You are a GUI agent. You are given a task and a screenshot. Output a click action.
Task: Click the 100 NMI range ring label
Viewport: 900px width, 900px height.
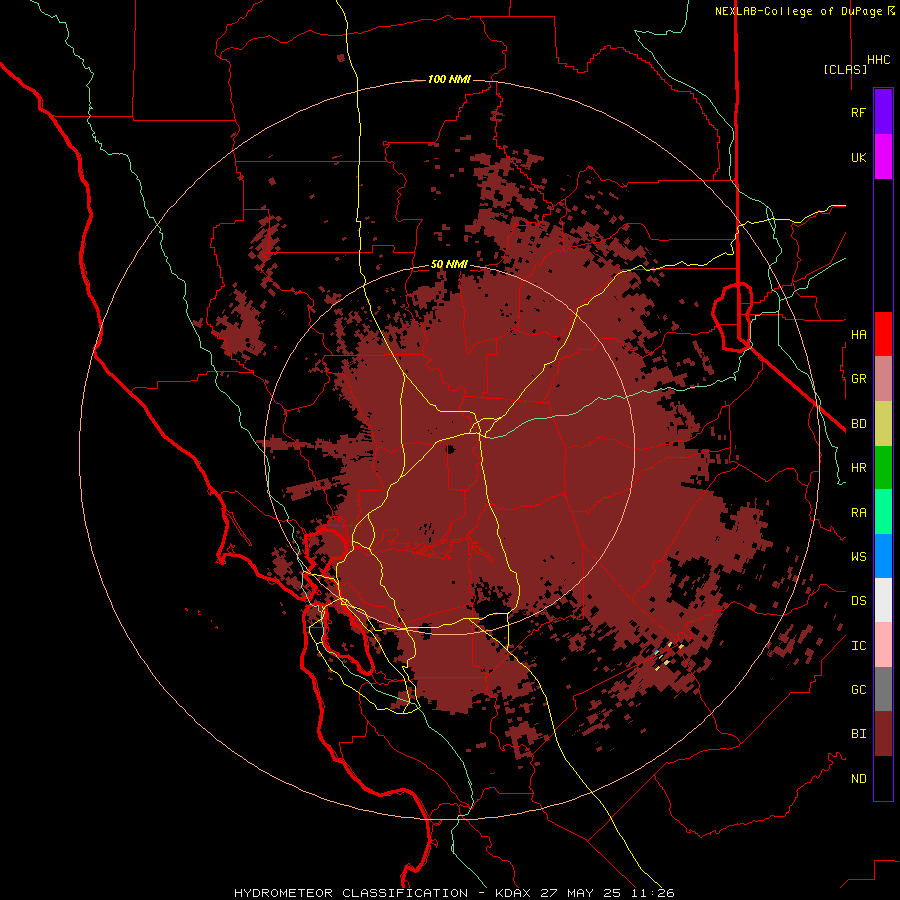(449, 79)
